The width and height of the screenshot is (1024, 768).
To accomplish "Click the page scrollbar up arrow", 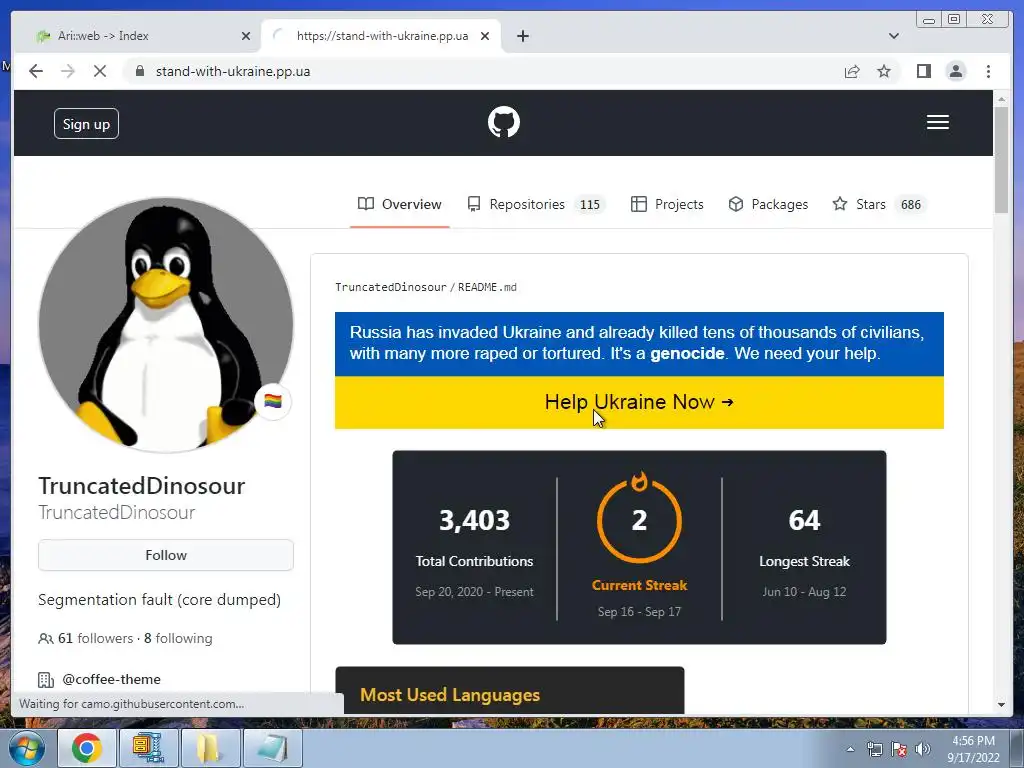I will [x=1001, y=99].
